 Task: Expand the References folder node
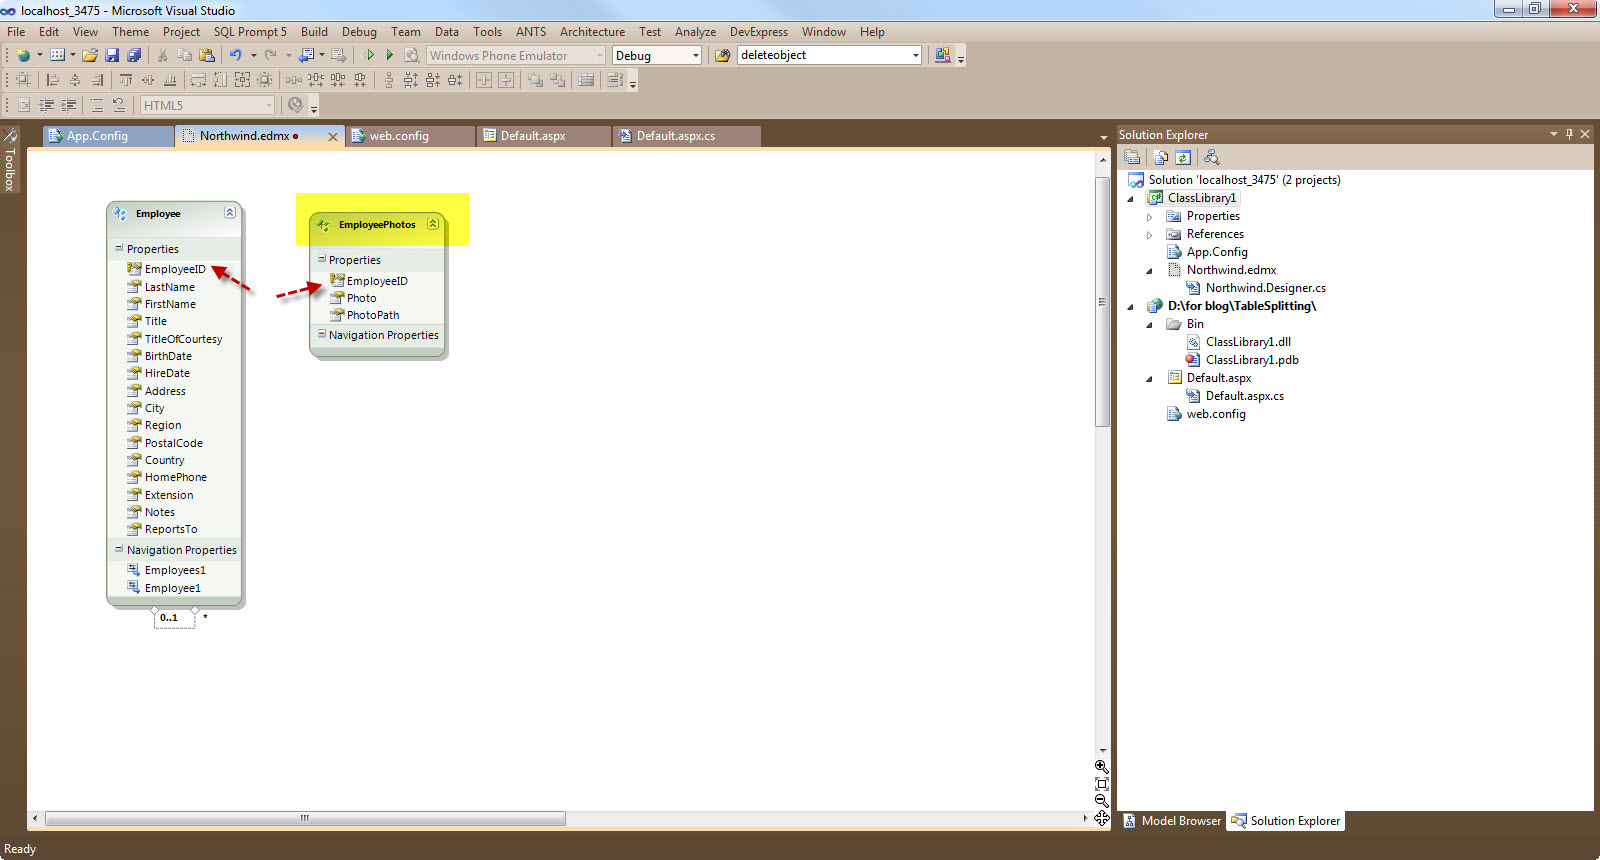pos(1149,235)
